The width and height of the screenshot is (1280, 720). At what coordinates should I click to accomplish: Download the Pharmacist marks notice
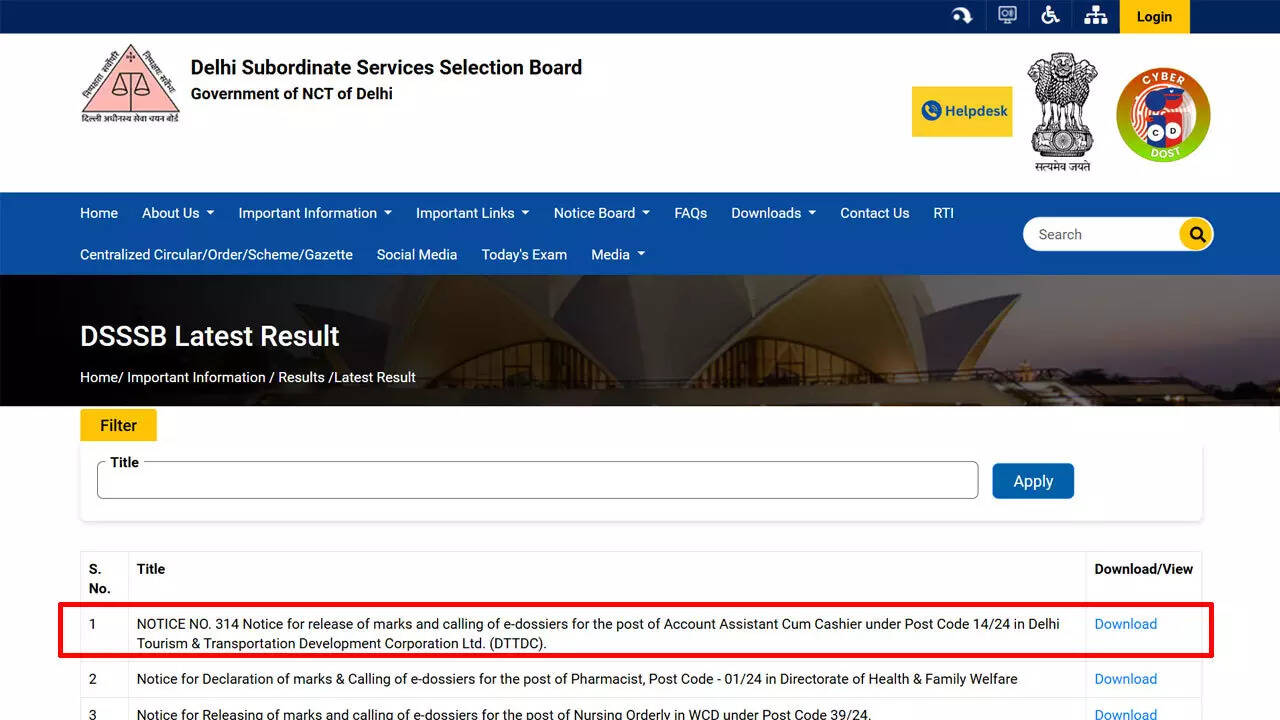[1125, 679]
